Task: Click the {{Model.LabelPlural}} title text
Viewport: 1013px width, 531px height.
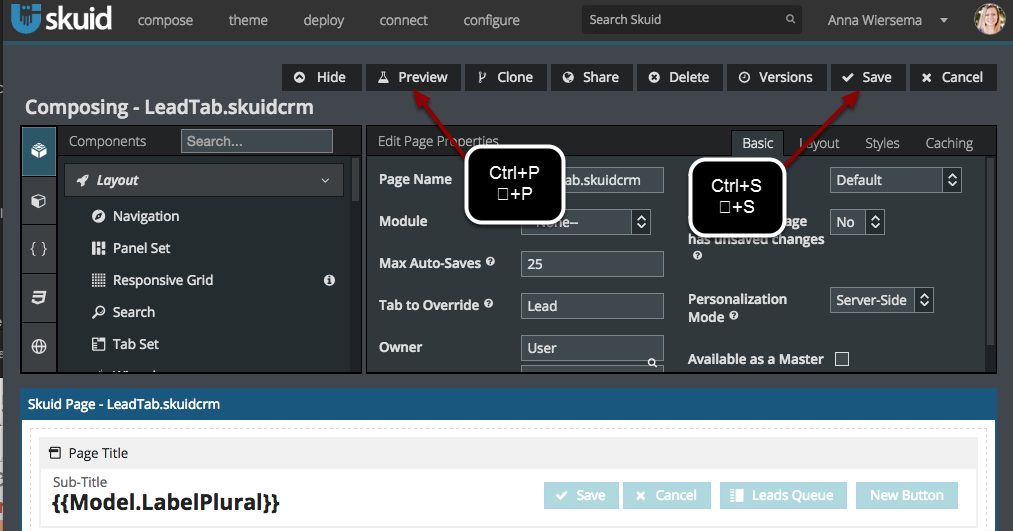Action: 165,503
